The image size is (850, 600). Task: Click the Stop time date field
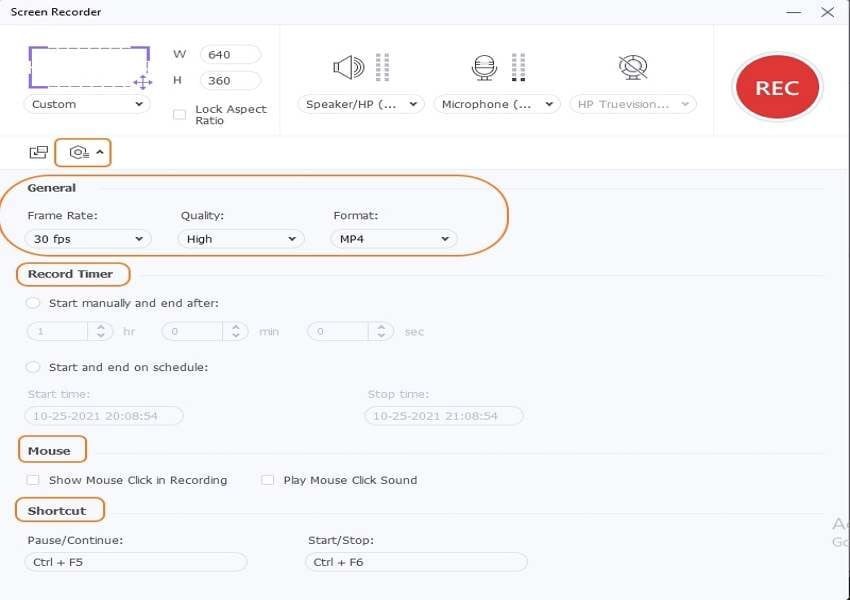pyautogui.click(x=444, y=416)
